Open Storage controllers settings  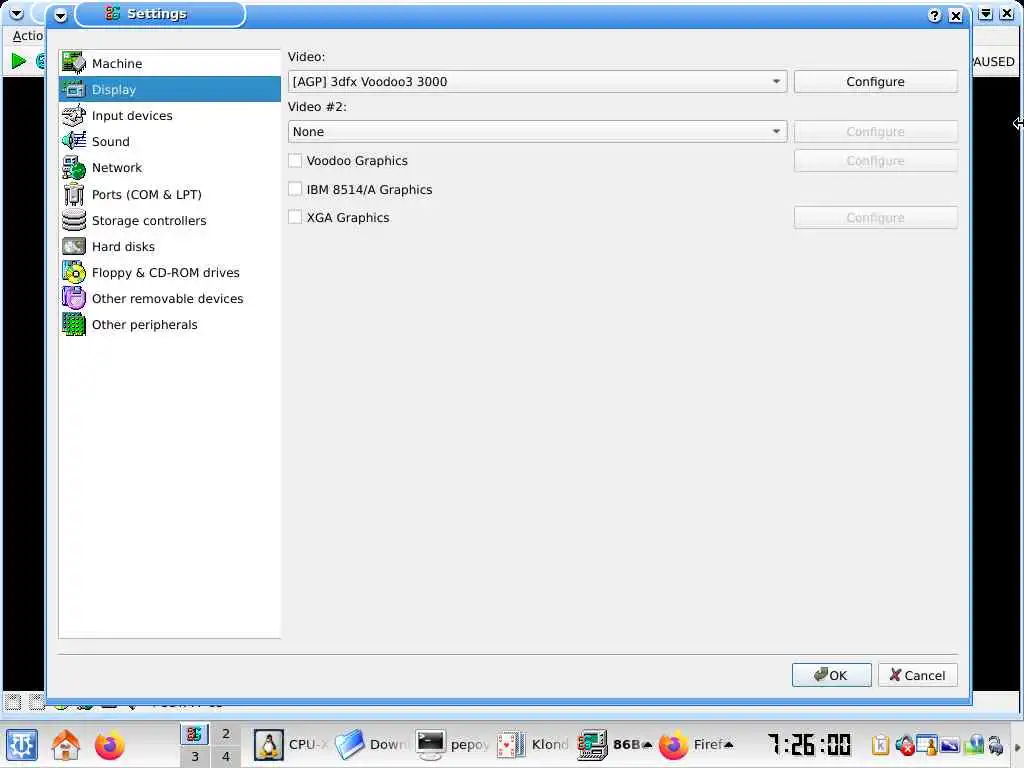(x=169, y=221)
